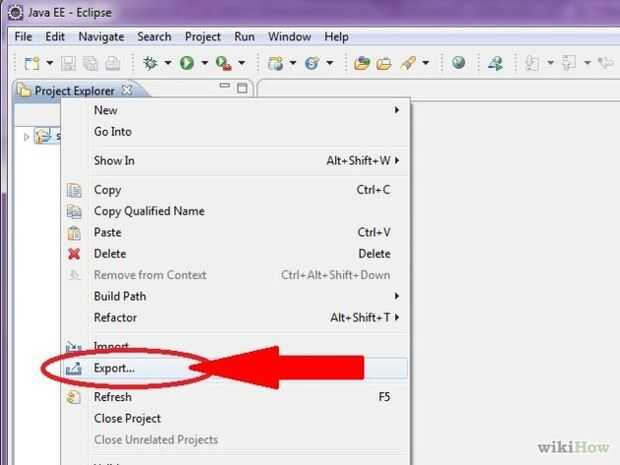Select the Project Explorer tab
The image size is (620, 465).
74,91
